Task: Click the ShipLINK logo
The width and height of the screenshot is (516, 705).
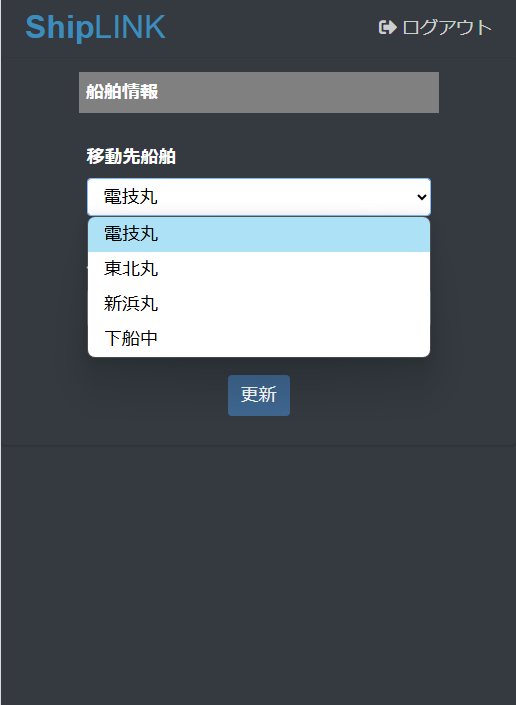Action: coord(95,27)
